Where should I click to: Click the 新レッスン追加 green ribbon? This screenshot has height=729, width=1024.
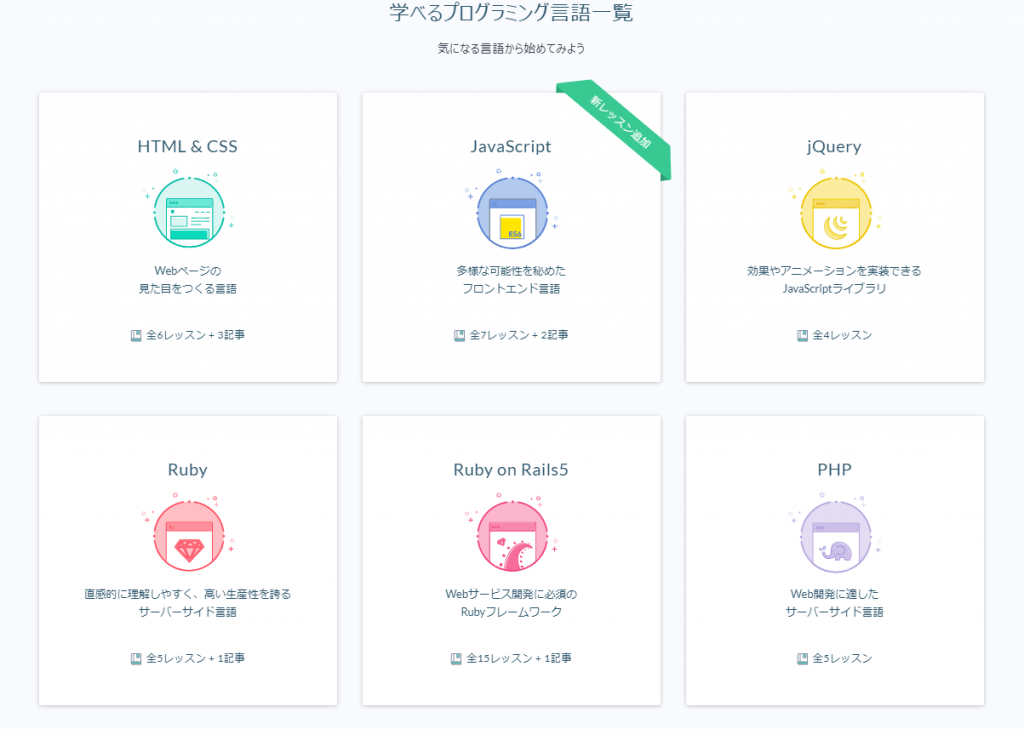(x=615, y=128)
